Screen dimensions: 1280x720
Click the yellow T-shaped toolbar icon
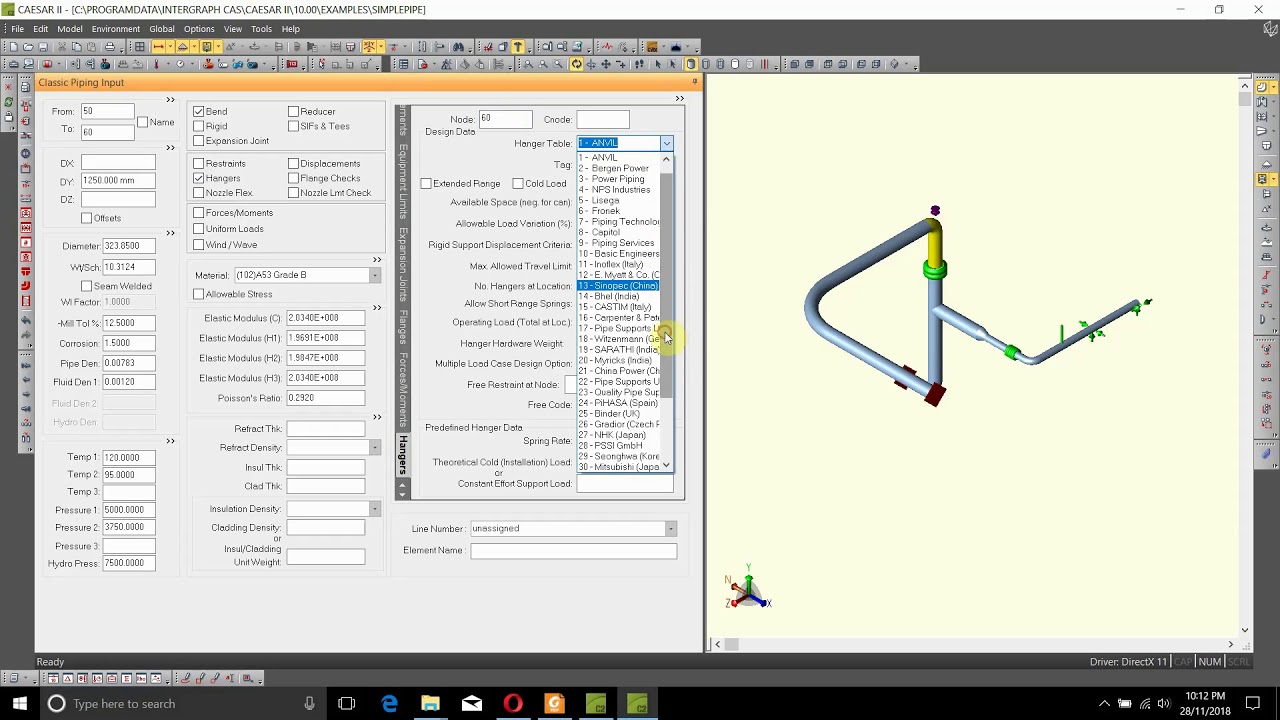click(x=517, y=47)
